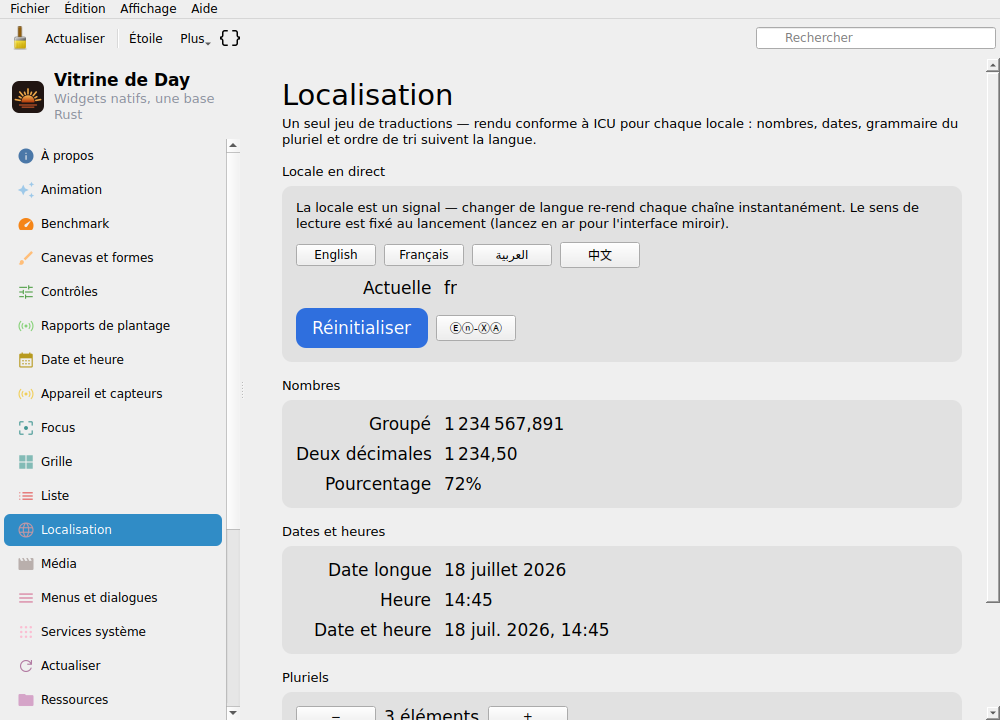Click the Date et heure calendar icon
The width and height of the screenshot is (1000, 720).
[26, 360]
